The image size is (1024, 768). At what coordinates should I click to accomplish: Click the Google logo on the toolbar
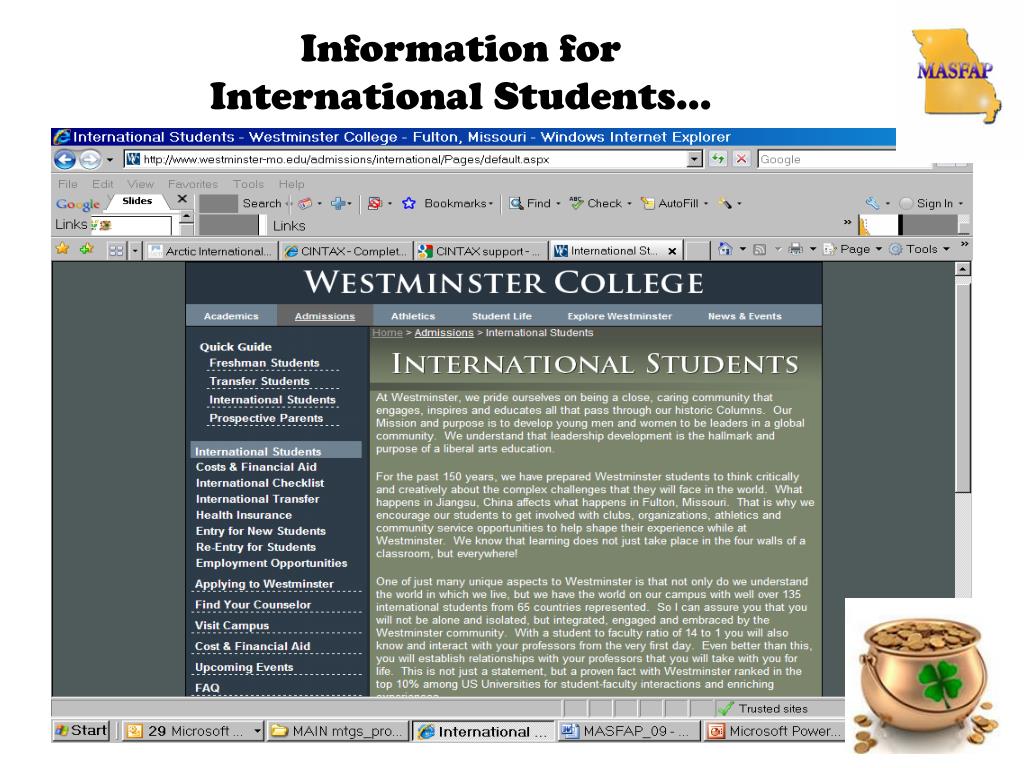(78, 204)
